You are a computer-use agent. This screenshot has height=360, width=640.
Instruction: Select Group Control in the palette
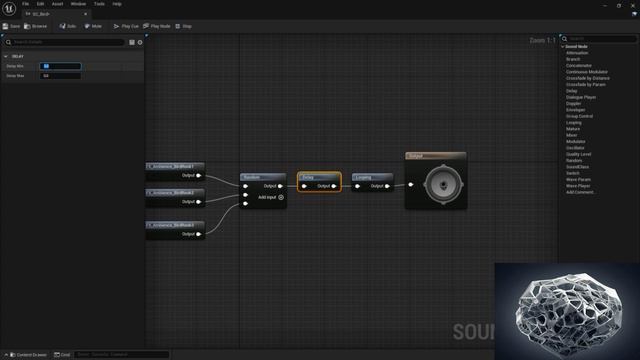click(579, 116)
